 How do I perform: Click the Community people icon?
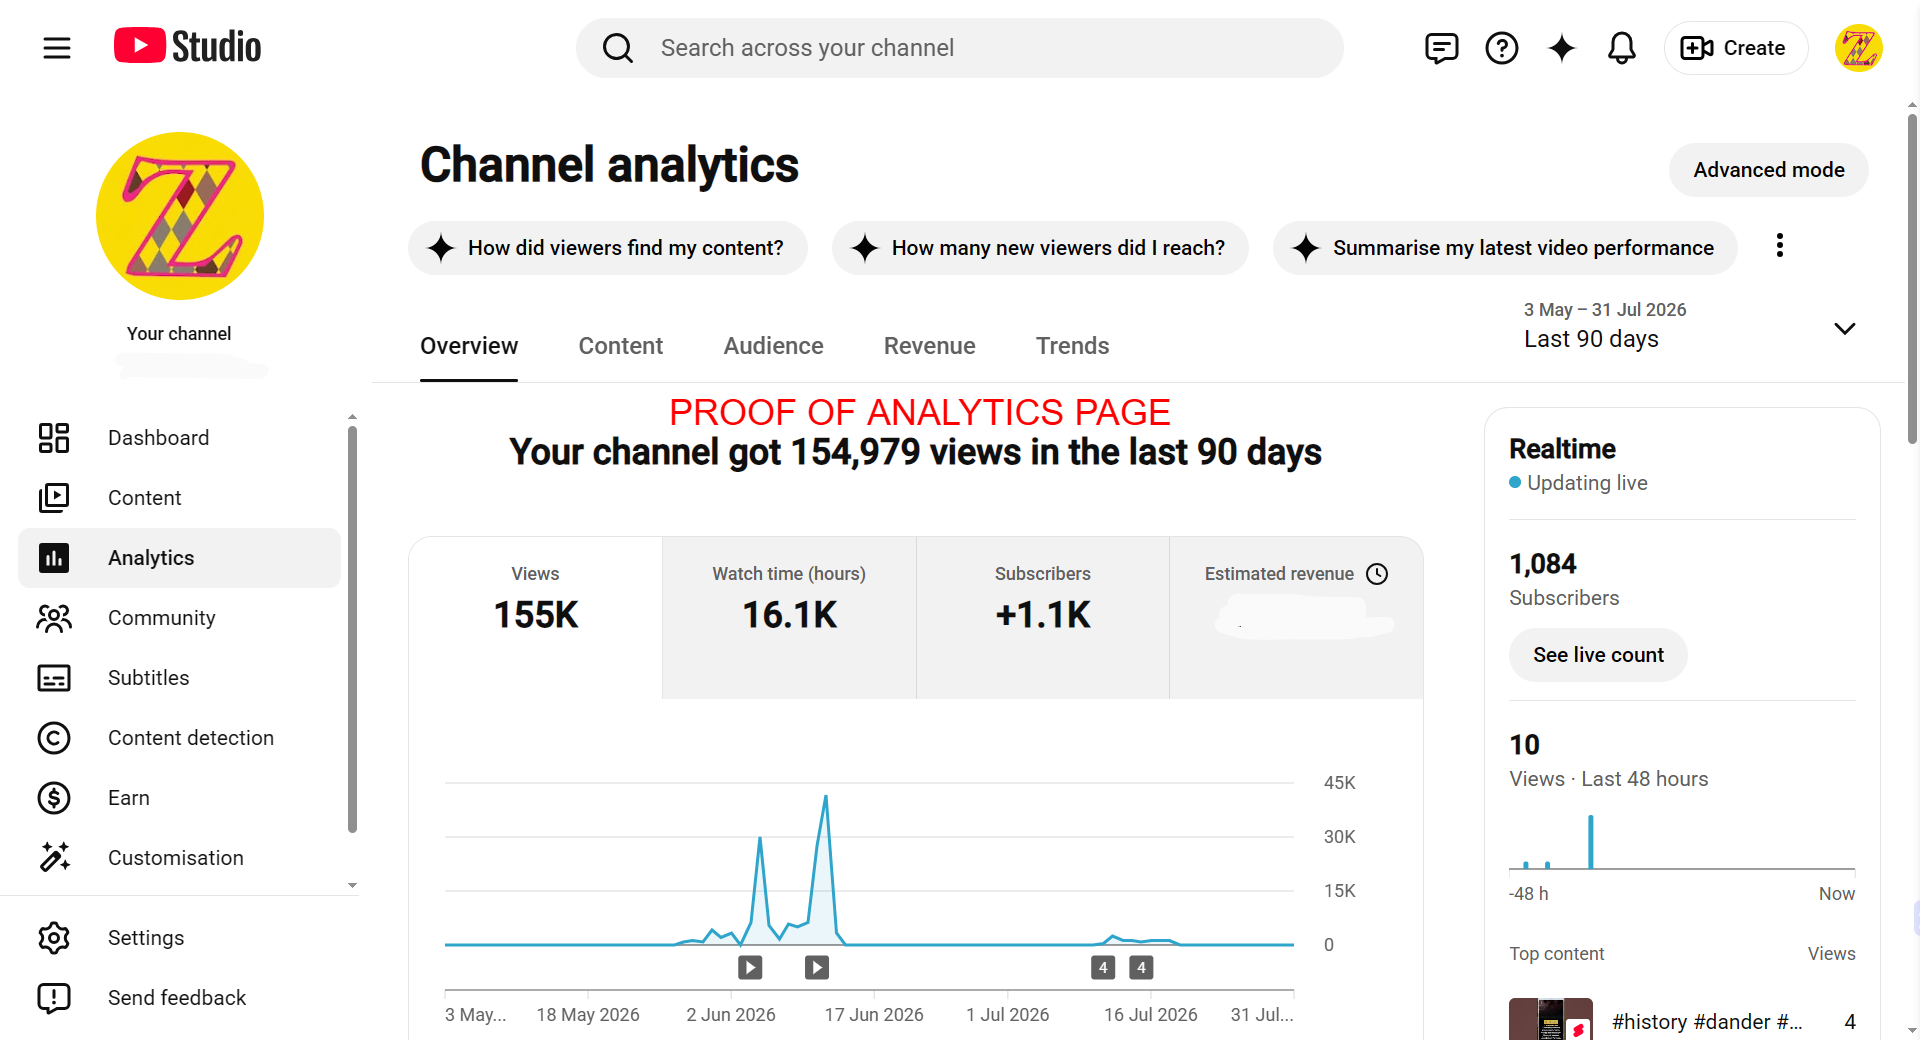pyautogui.click(x=54, y=618)
